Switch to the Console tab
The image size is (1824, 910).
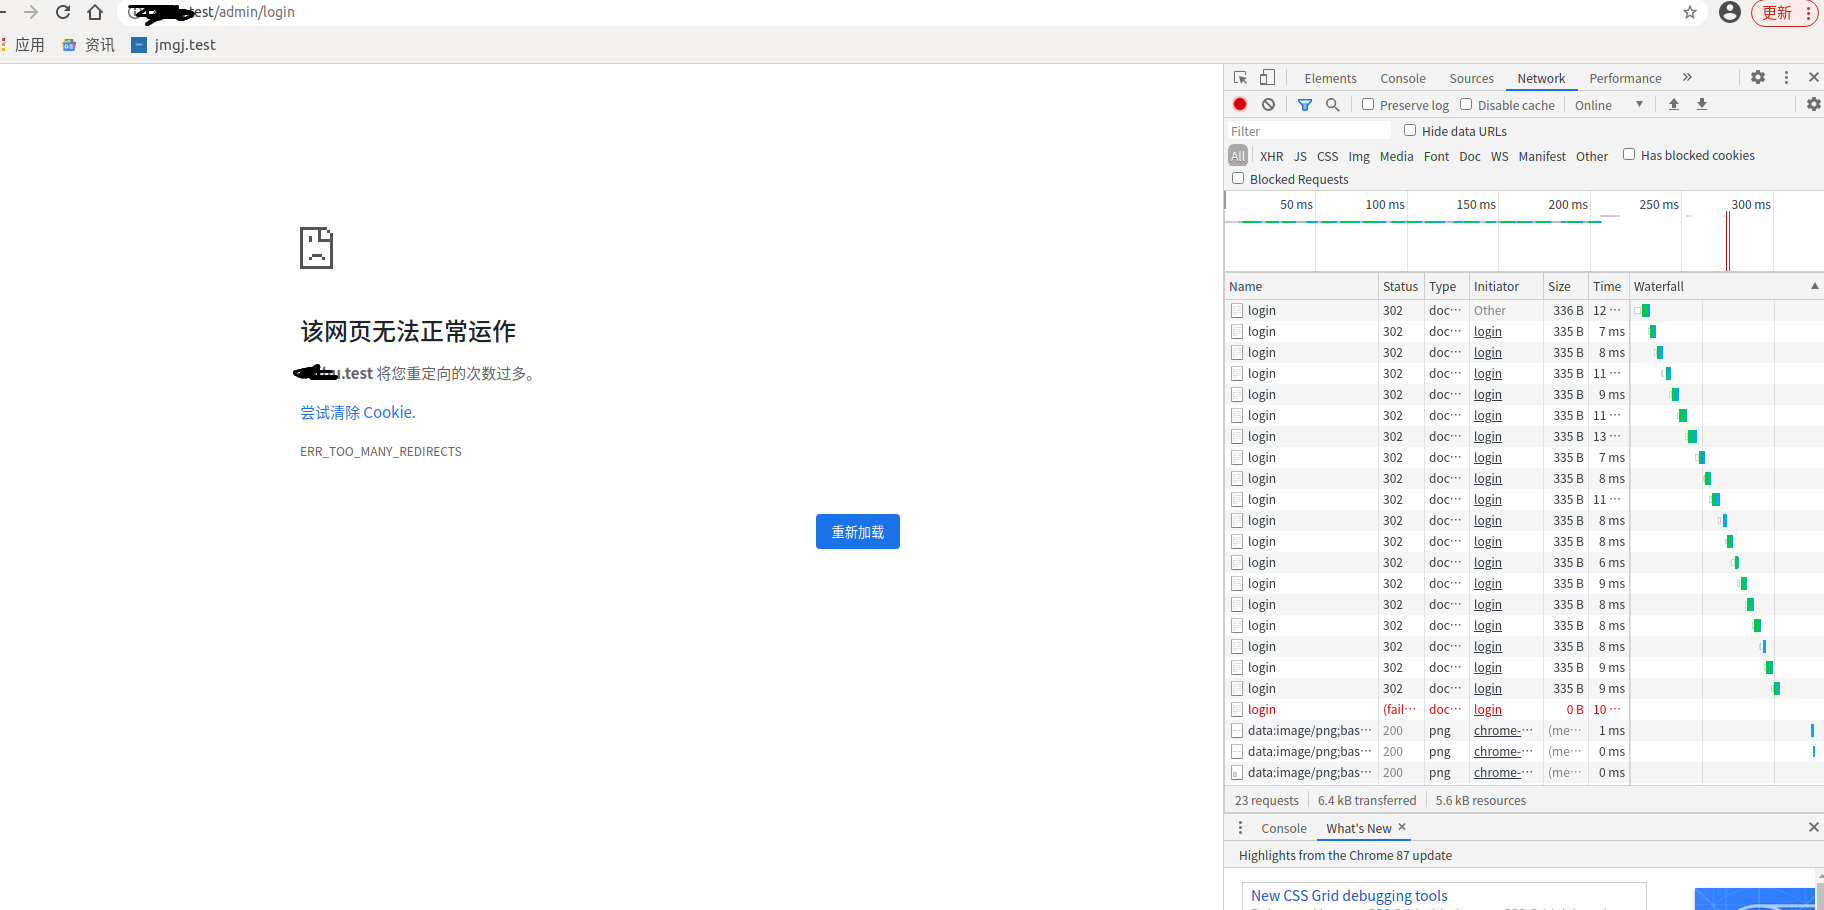coord(1402,79)
